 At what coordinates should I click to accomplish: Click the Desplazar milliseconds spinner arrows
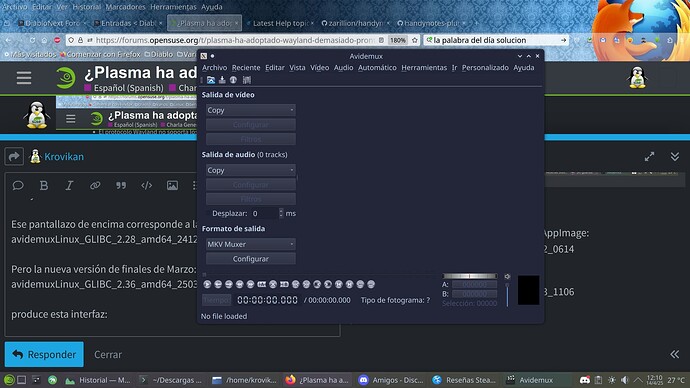tap(281, 213)
